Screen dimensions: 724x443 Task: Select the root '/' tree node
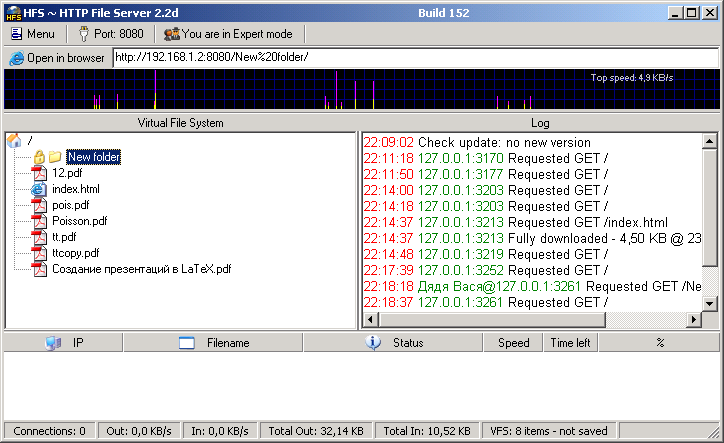coord(30,140)
